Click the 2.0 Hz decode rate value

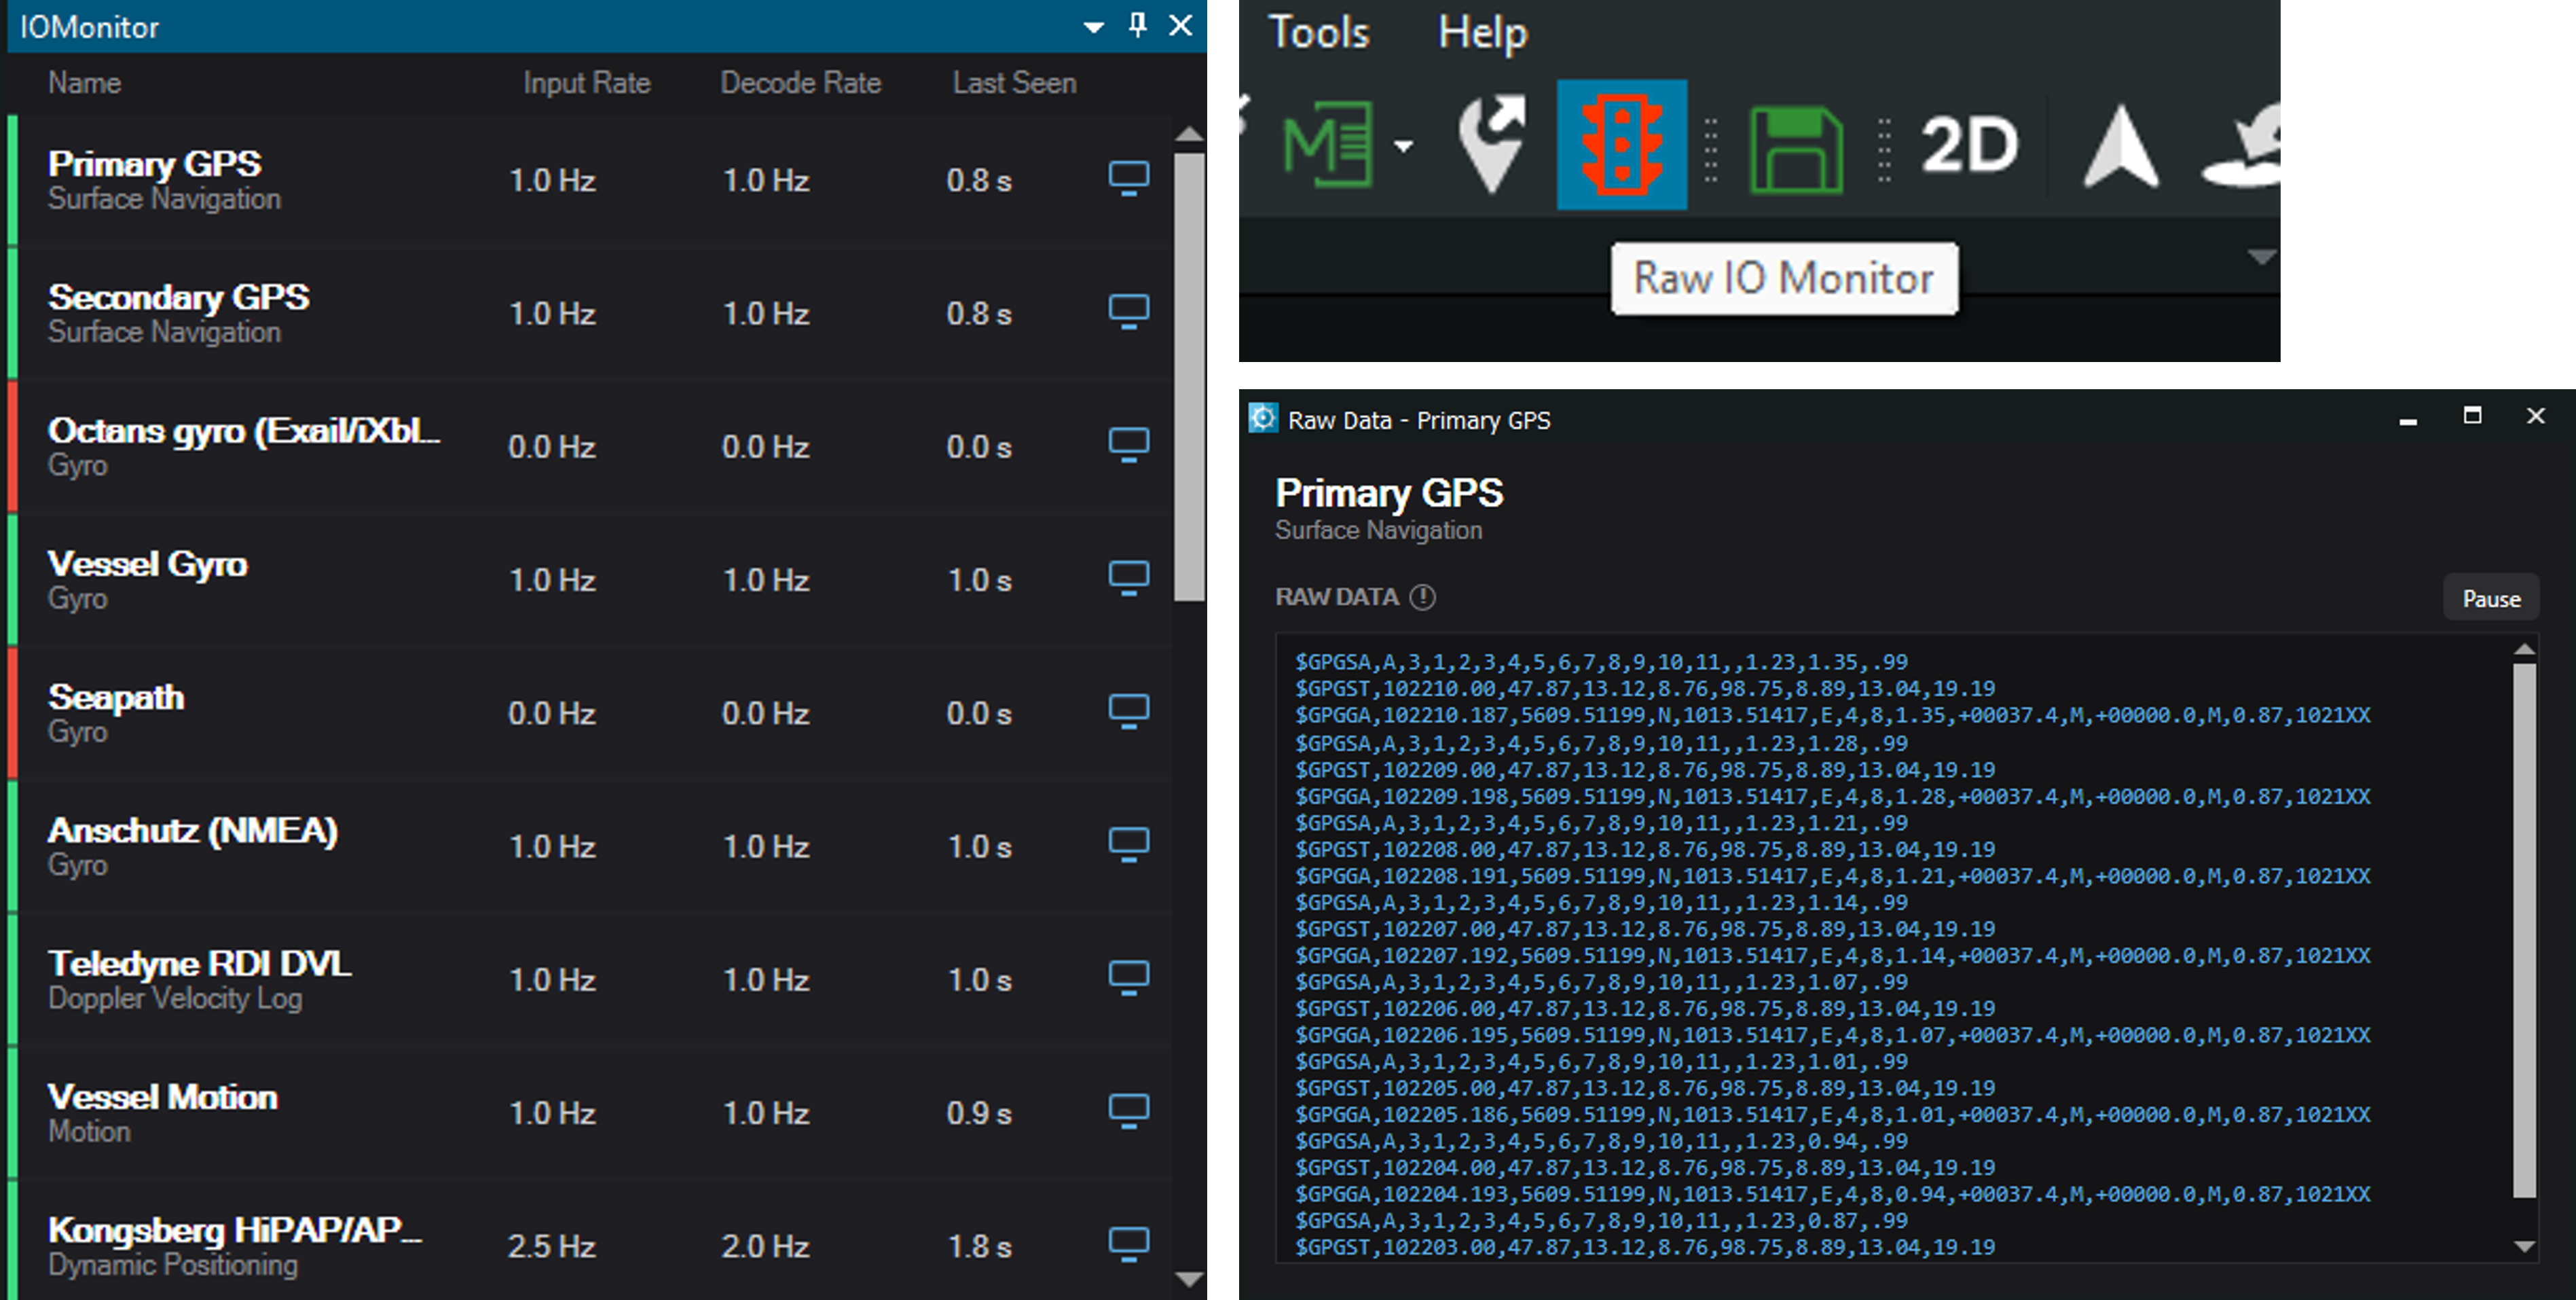point(765,1246)
